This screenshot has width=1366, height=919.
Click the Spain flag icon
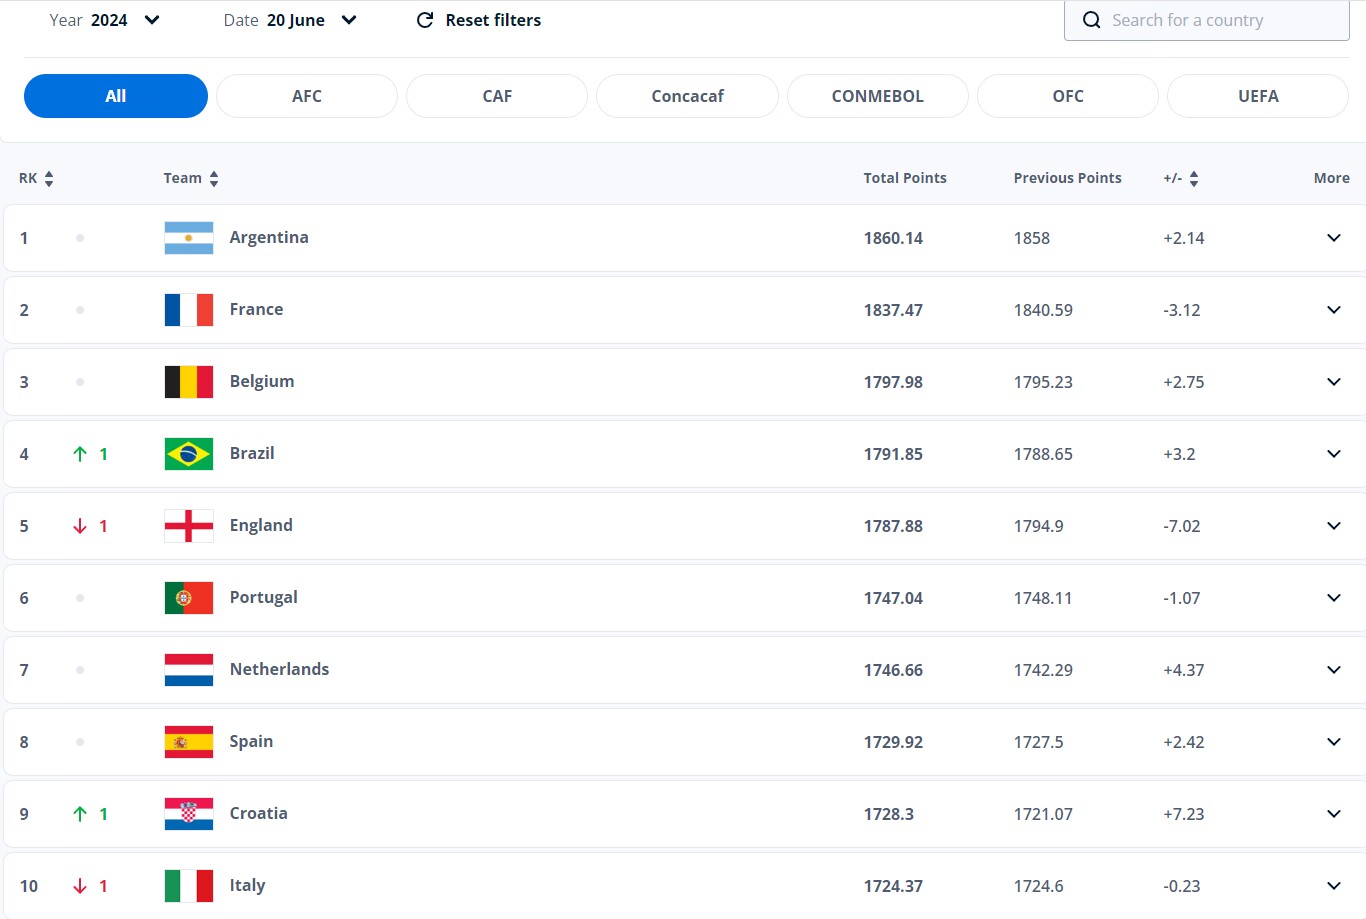(189, 742)
